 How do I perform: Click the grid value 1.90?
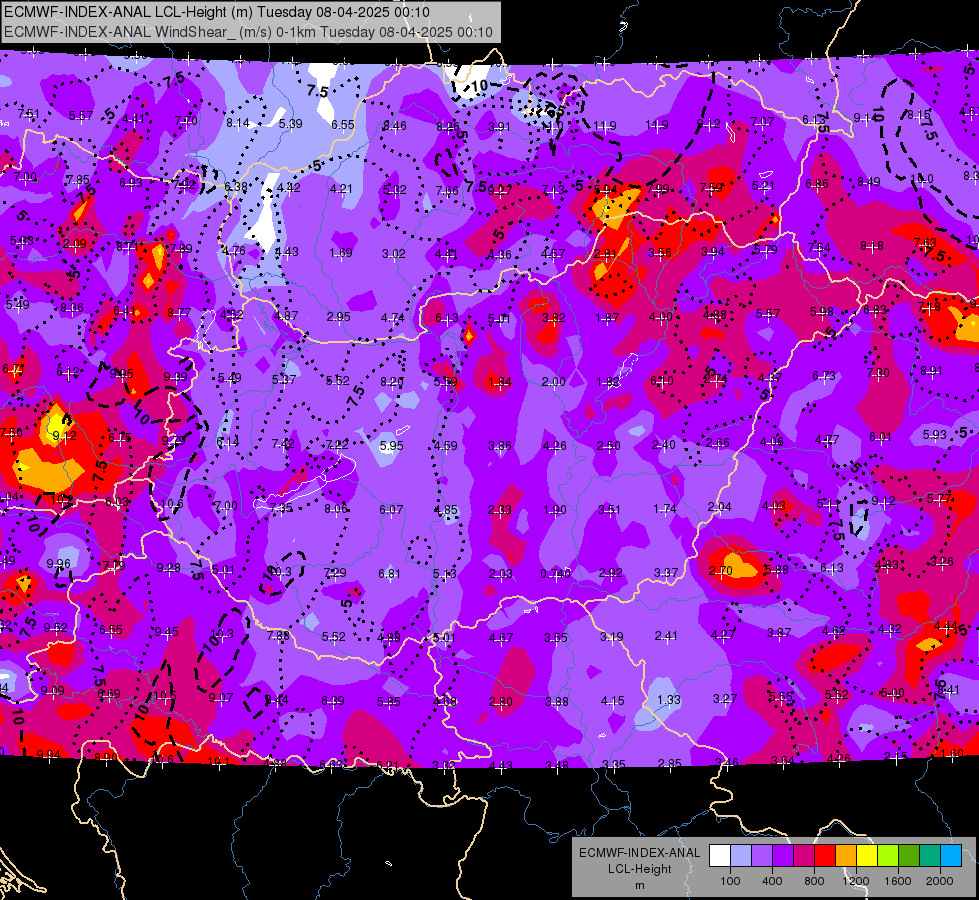554,510
